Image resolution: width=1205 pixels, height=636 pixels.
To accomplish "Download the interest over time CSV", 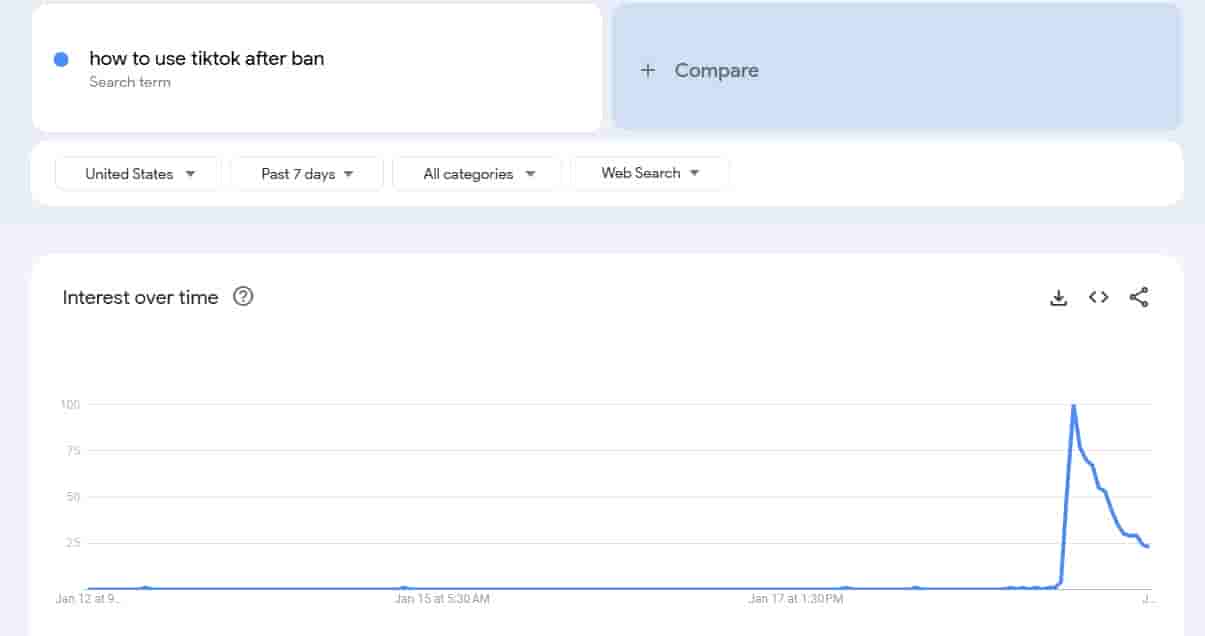I will [1058, 297].
